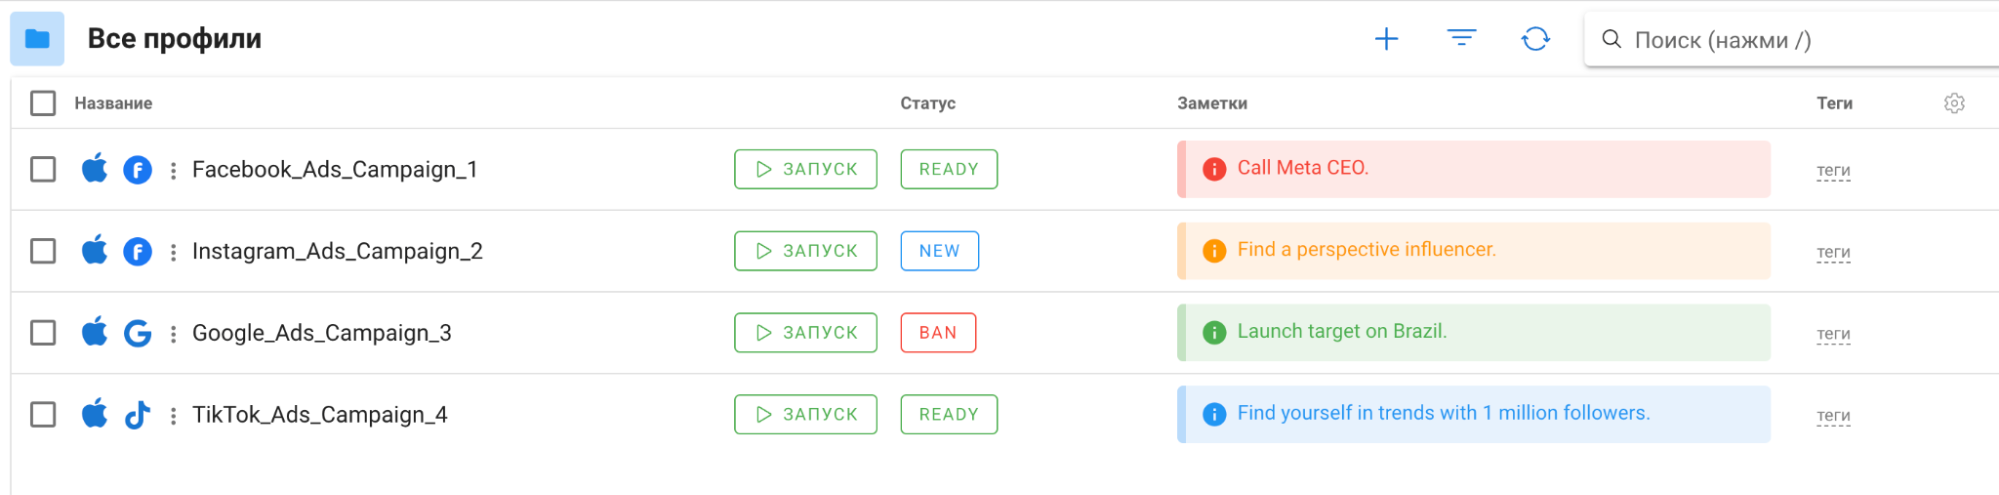The height and width of the screenshot is (495, 1999).
Task: Click the add new profile plus icon
Action: coord(1386,39)
